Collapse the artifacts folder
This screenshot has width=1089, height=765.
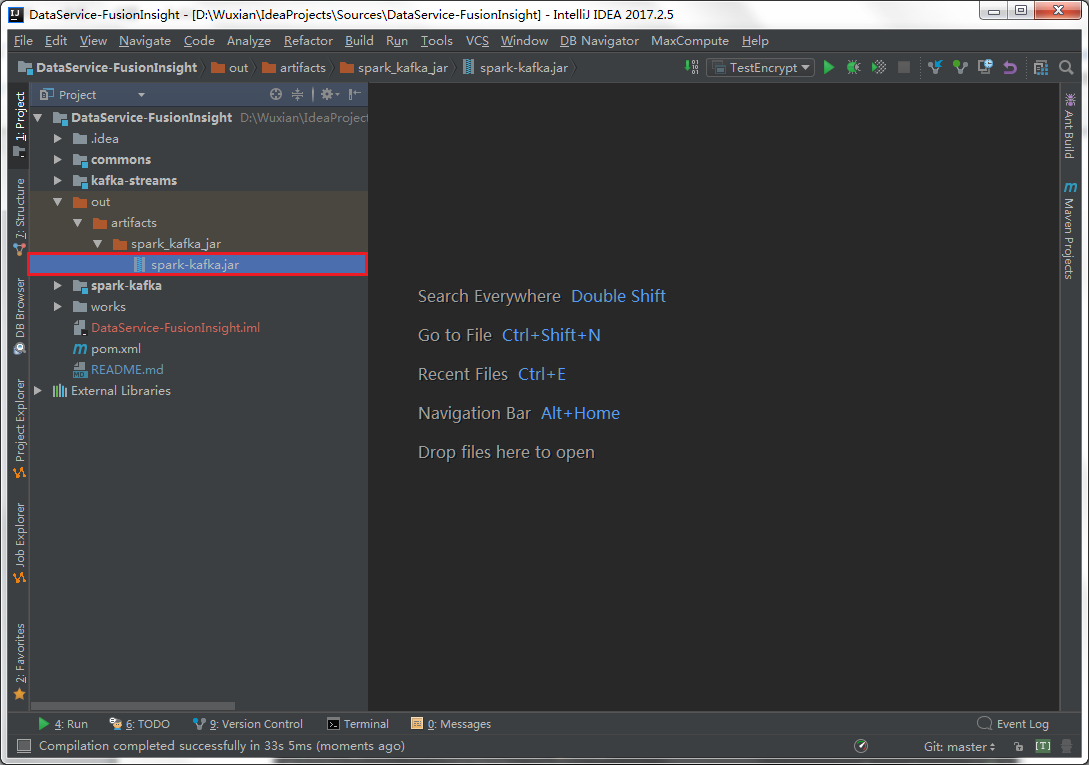(78, 222)
